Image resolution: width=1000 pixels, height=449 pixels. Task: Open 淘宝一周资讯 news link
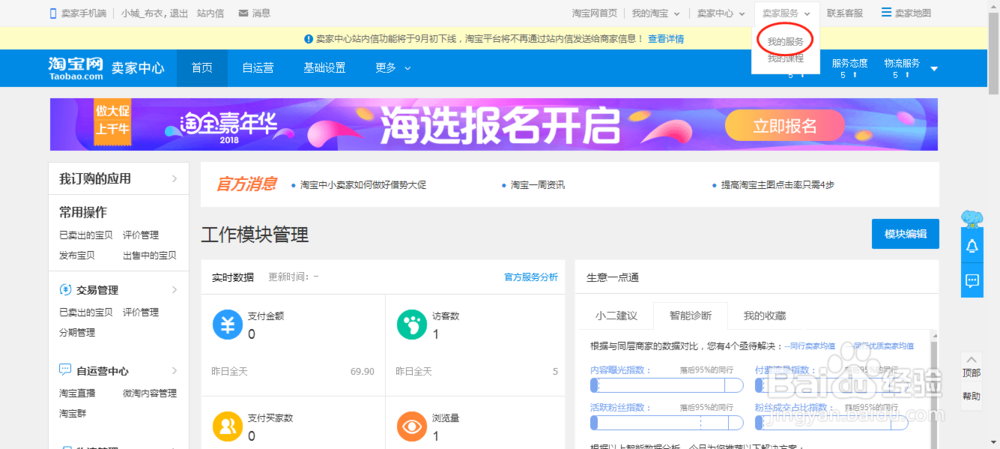[x=537, y=185]
